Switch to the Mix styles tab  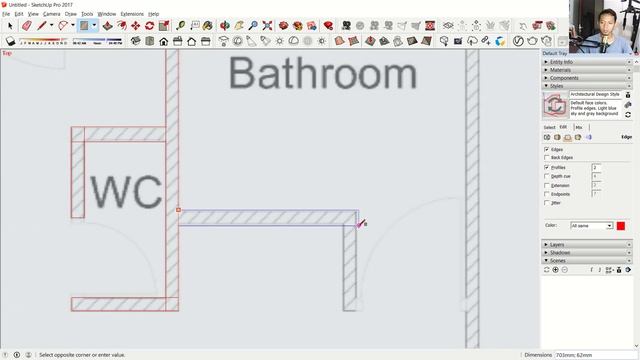click(579, 127)
